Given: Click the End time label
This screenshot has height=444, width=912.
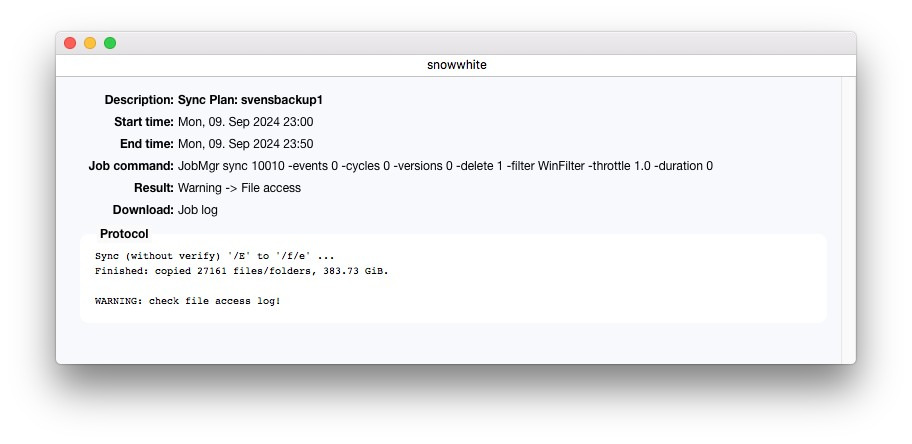Looking at the screenshot, I should pyautogui.click(x=146, y=144).
